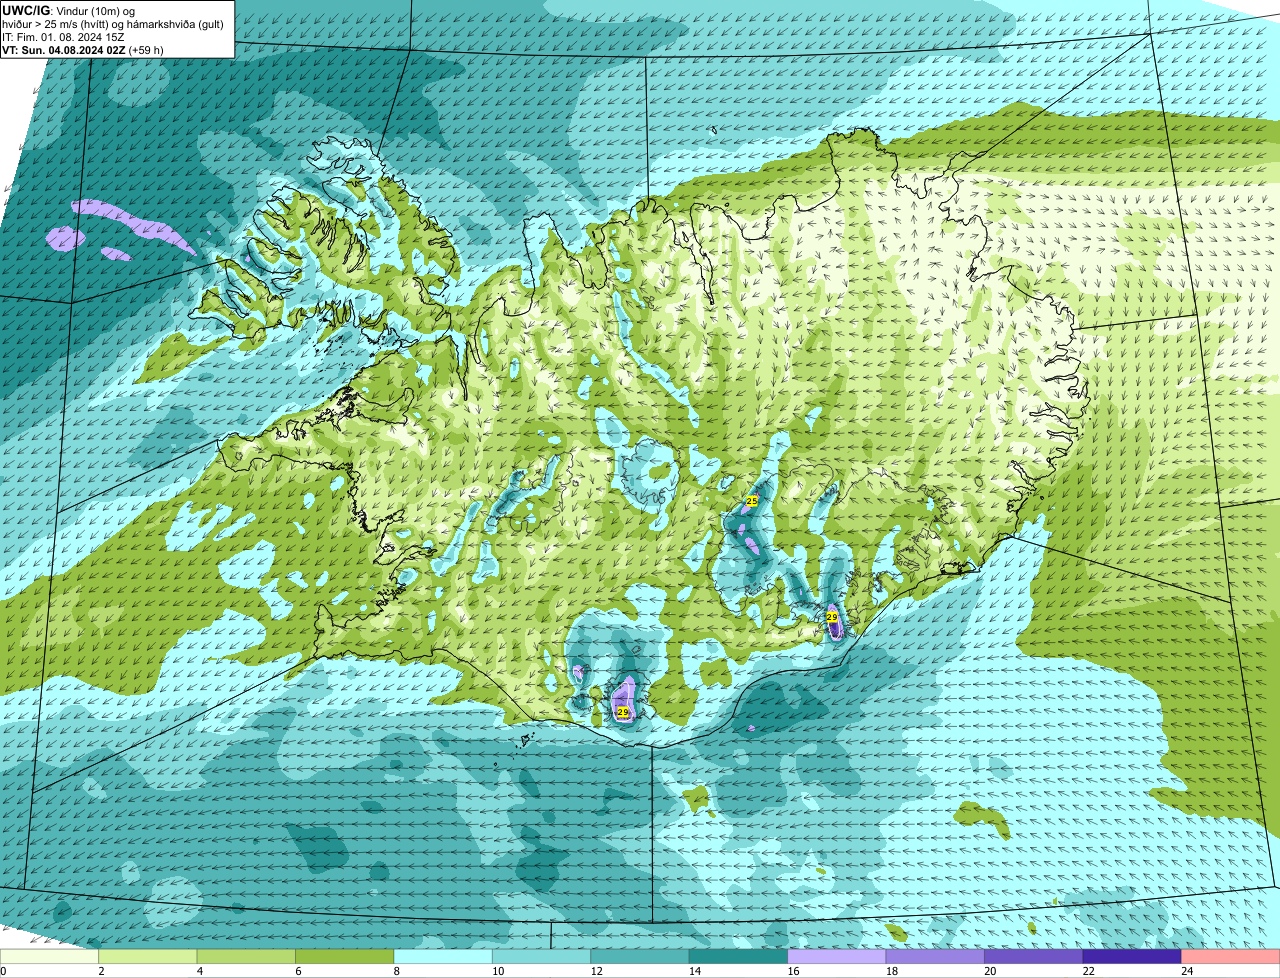Click the "12" tick label on the scale
Image resolution: width=1280 pixels, height=978 pixels.
coord(596,971)
